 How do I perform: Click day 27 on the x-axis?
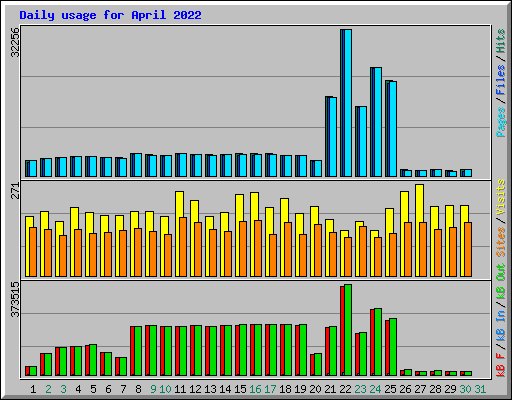(420, 389)
